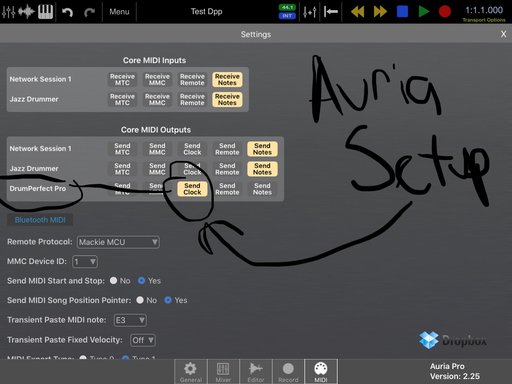Viewport: 512px width, 384px height.
Task: Switch to the General settings tab
Action: [x=191, y=372]
